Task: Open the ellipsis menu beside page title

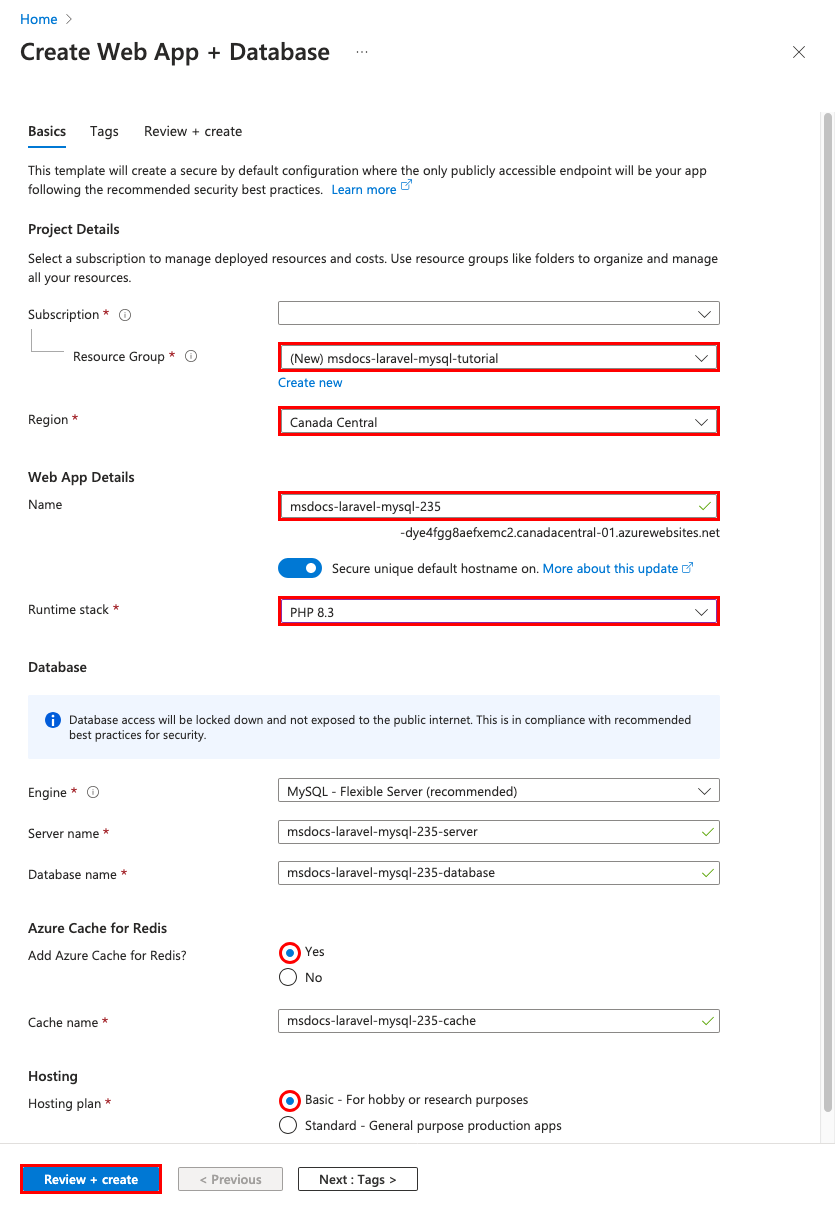Action: 361,52
